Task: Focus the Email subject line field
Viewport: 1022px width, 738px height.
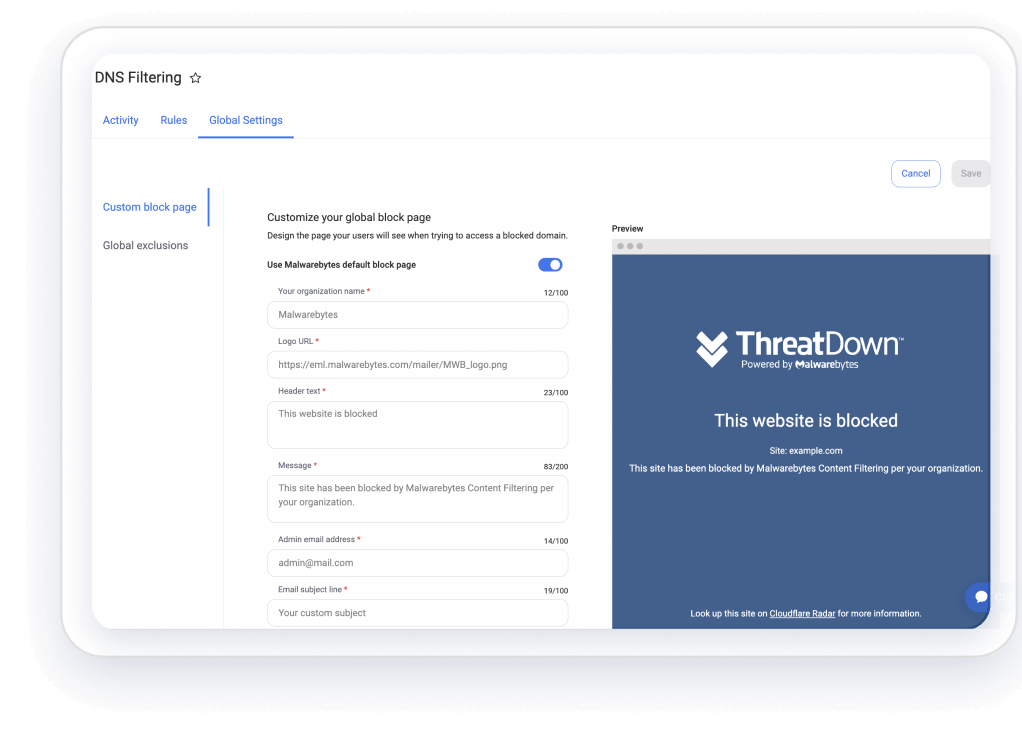Action: (418, 613)
